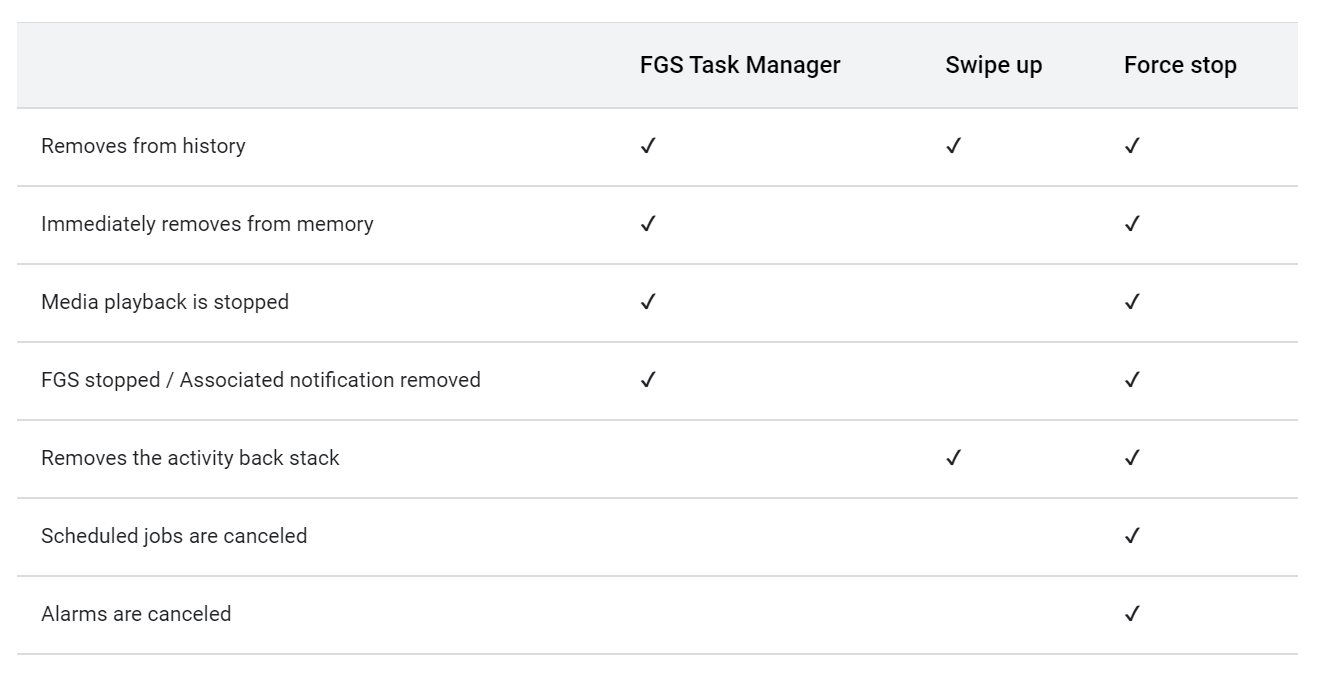Click FGS Task Manager checkmark for FGS stopped row
Screen dimensions: 1323x682
648,380
